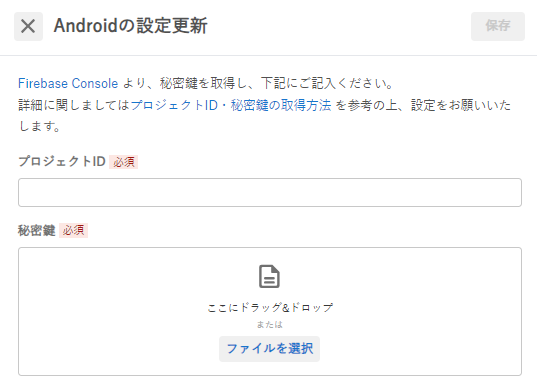Click the 保存 button in the header
This screenshot has height=388, width=537.
point(498,26)
